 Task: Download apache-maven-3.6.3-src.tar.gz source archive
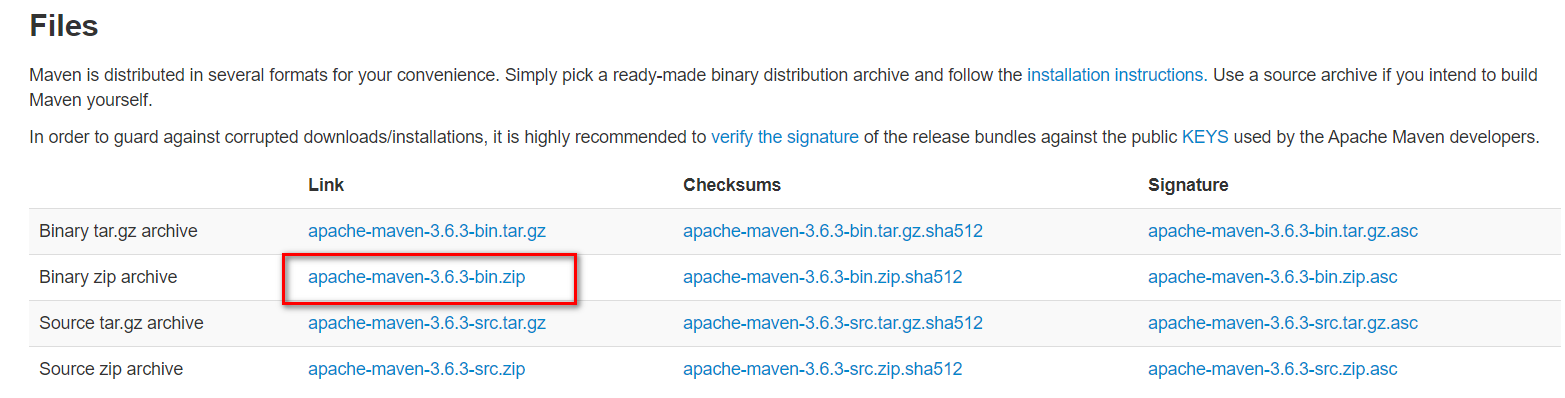pyautogui.click(x=427, y=323)
